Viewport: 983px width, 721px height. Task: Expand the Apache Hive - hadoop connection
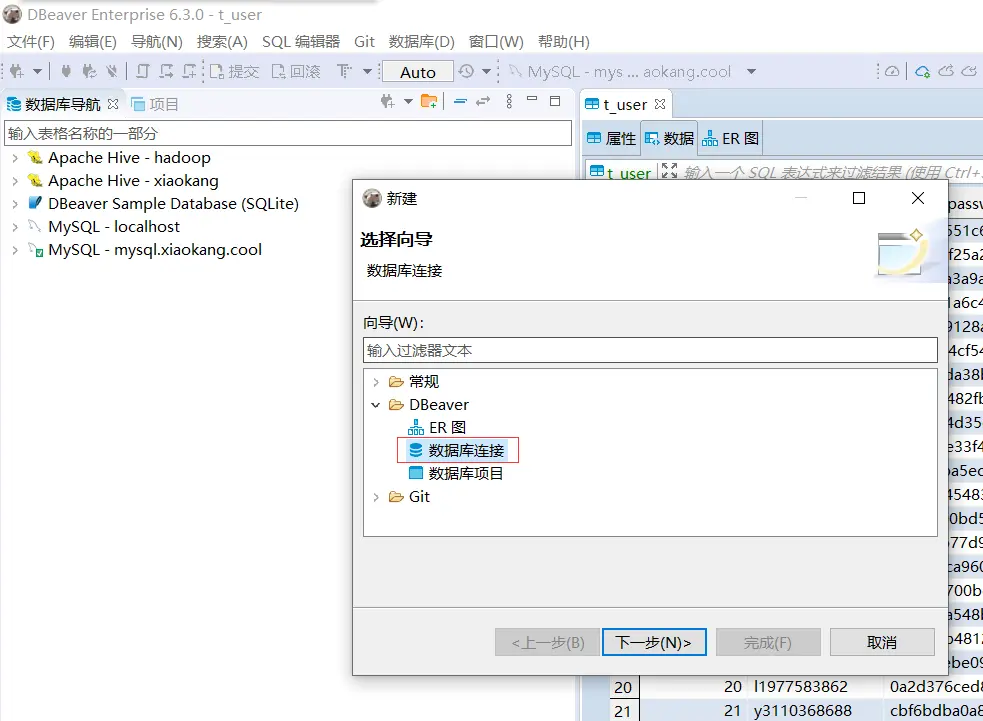[x=15, y=158]
